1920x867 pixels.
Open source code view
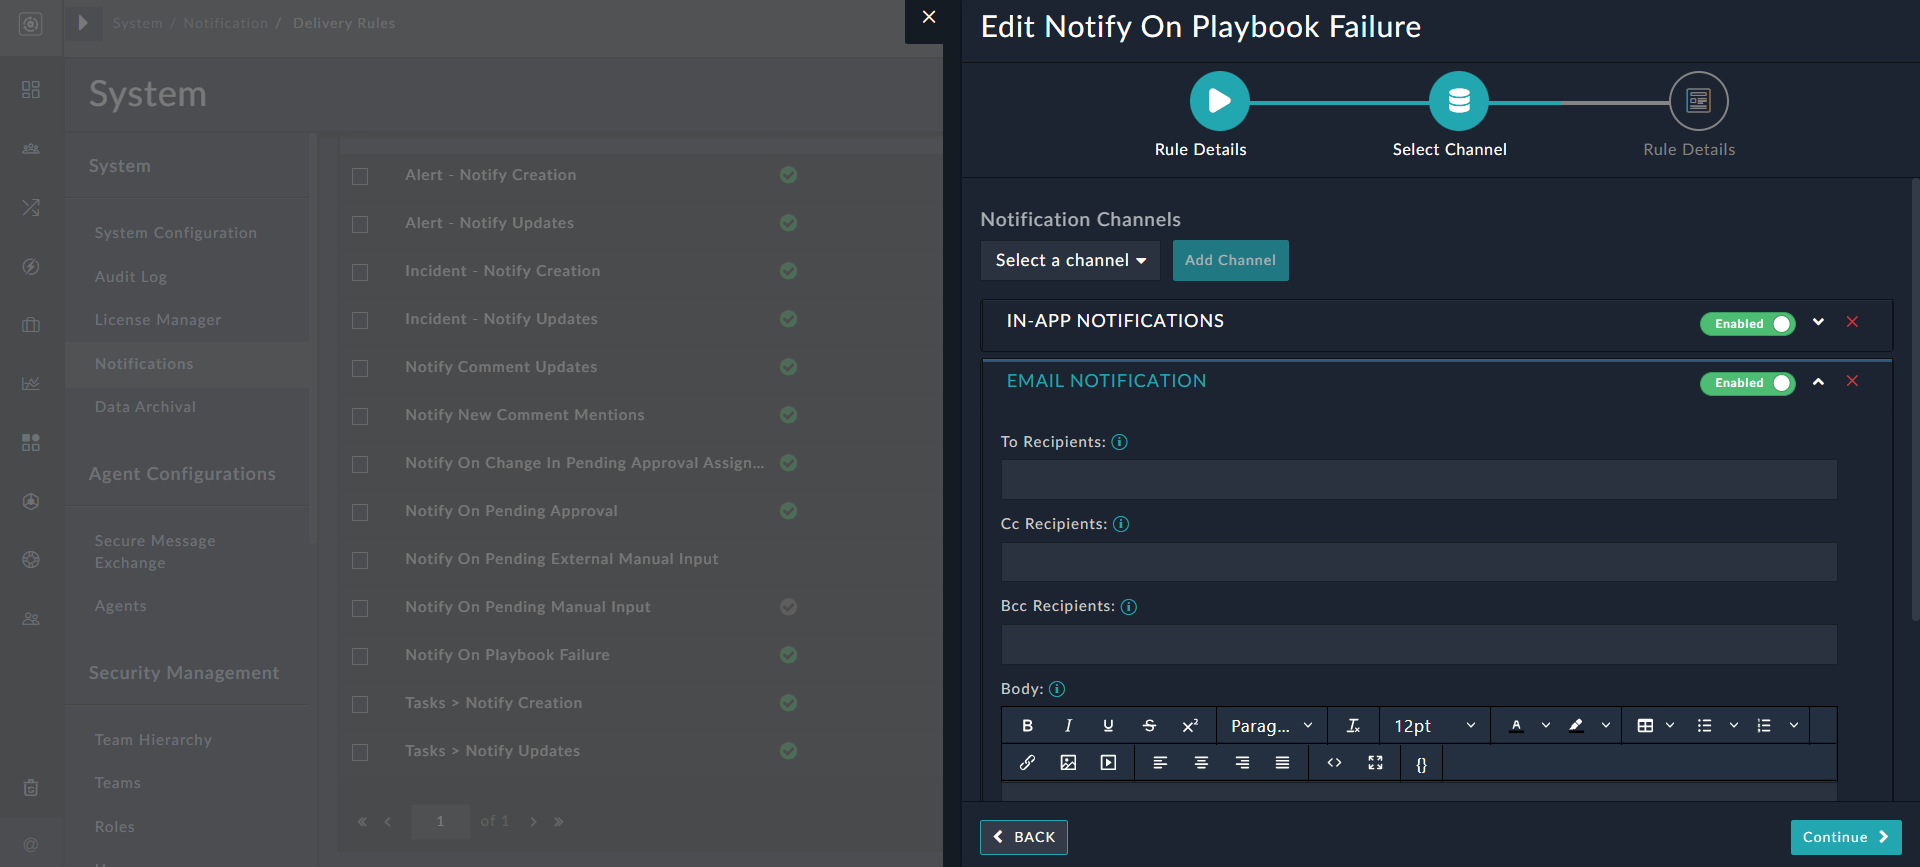point(1334,763)
